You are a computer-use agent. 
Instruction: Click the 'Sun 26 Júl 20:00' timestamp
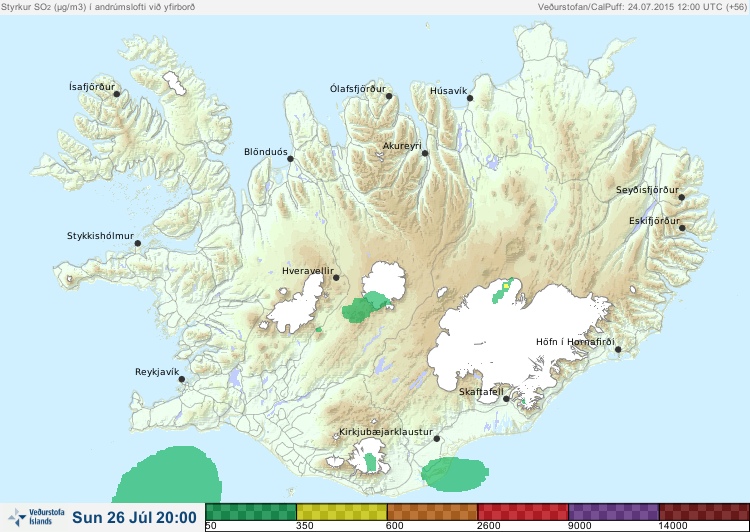click(134, 518)
